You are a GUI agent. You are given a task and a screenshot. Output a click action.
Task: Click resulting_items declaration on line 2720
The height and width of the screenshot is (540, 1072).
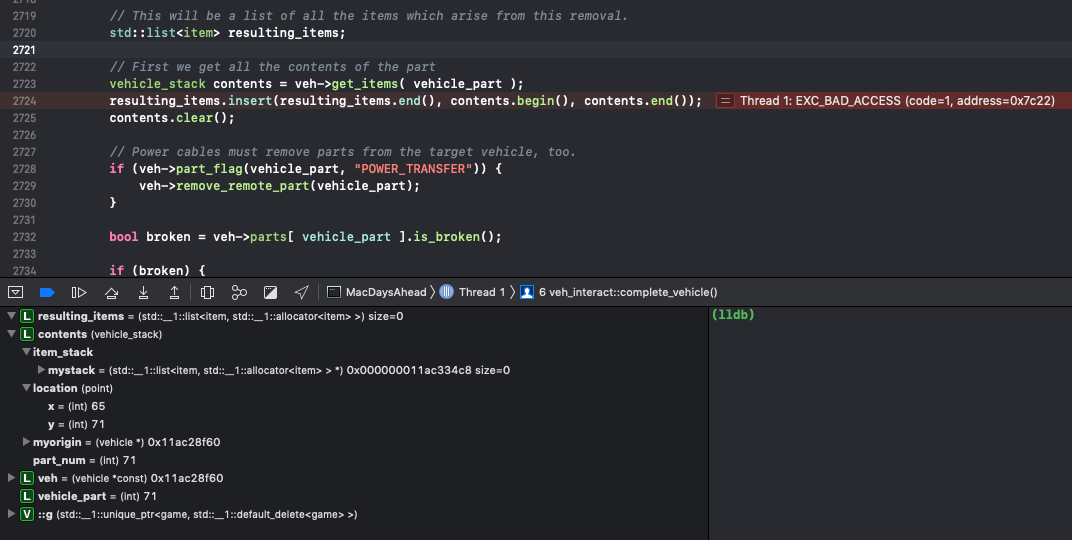pos(286,33)
